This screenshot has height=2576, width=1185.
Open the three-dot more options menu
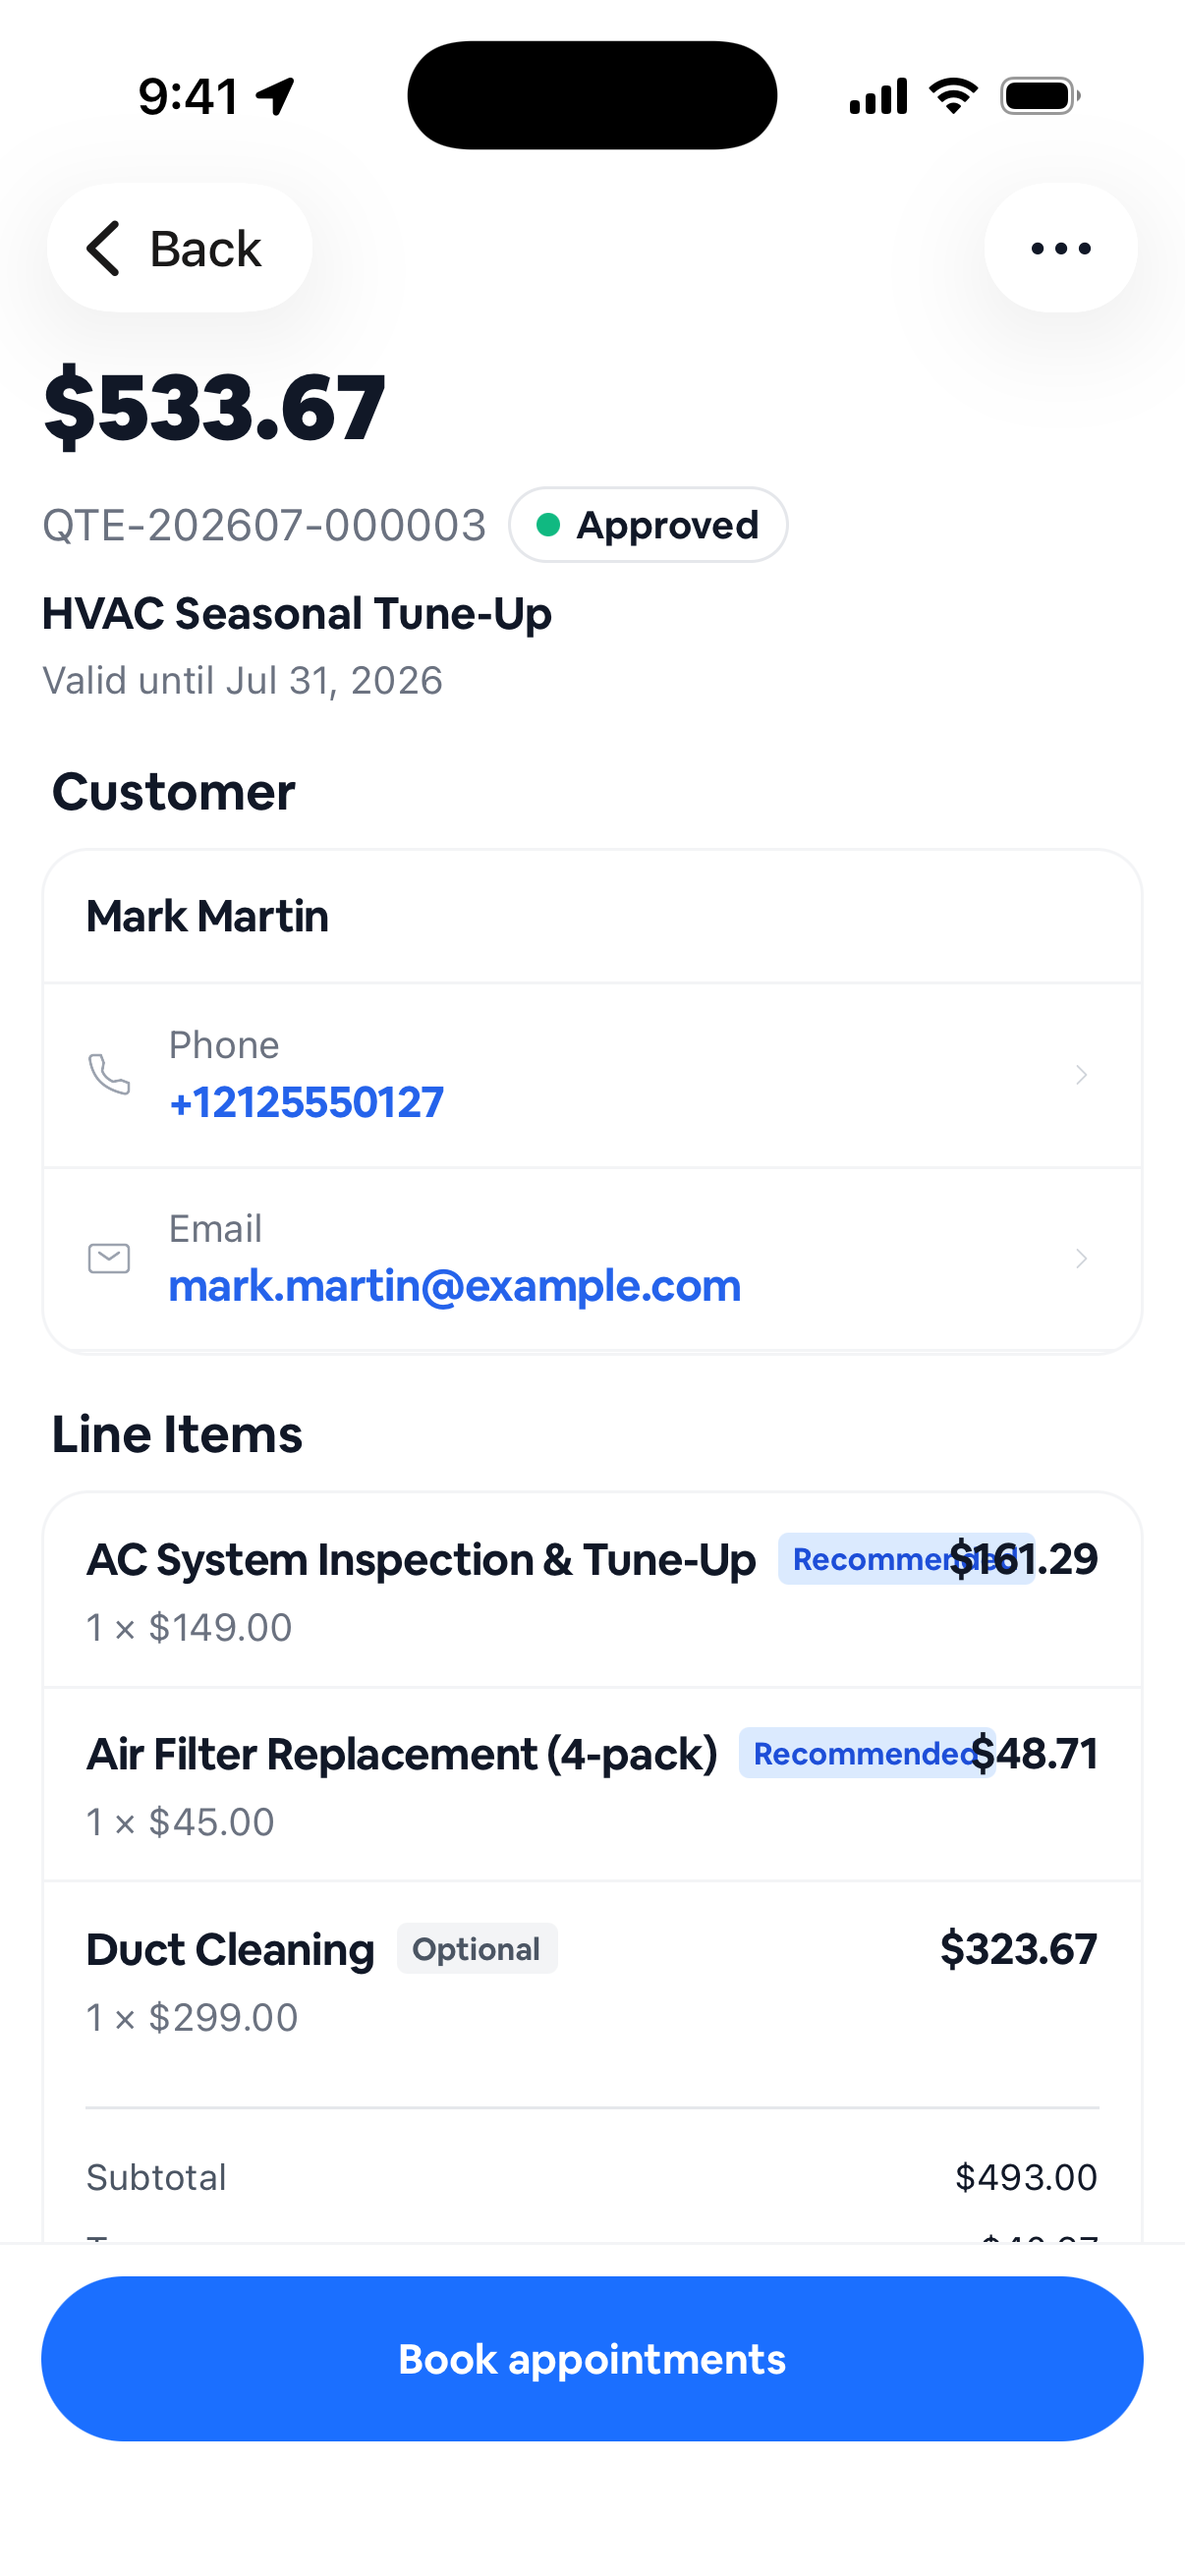point(1060,248)
